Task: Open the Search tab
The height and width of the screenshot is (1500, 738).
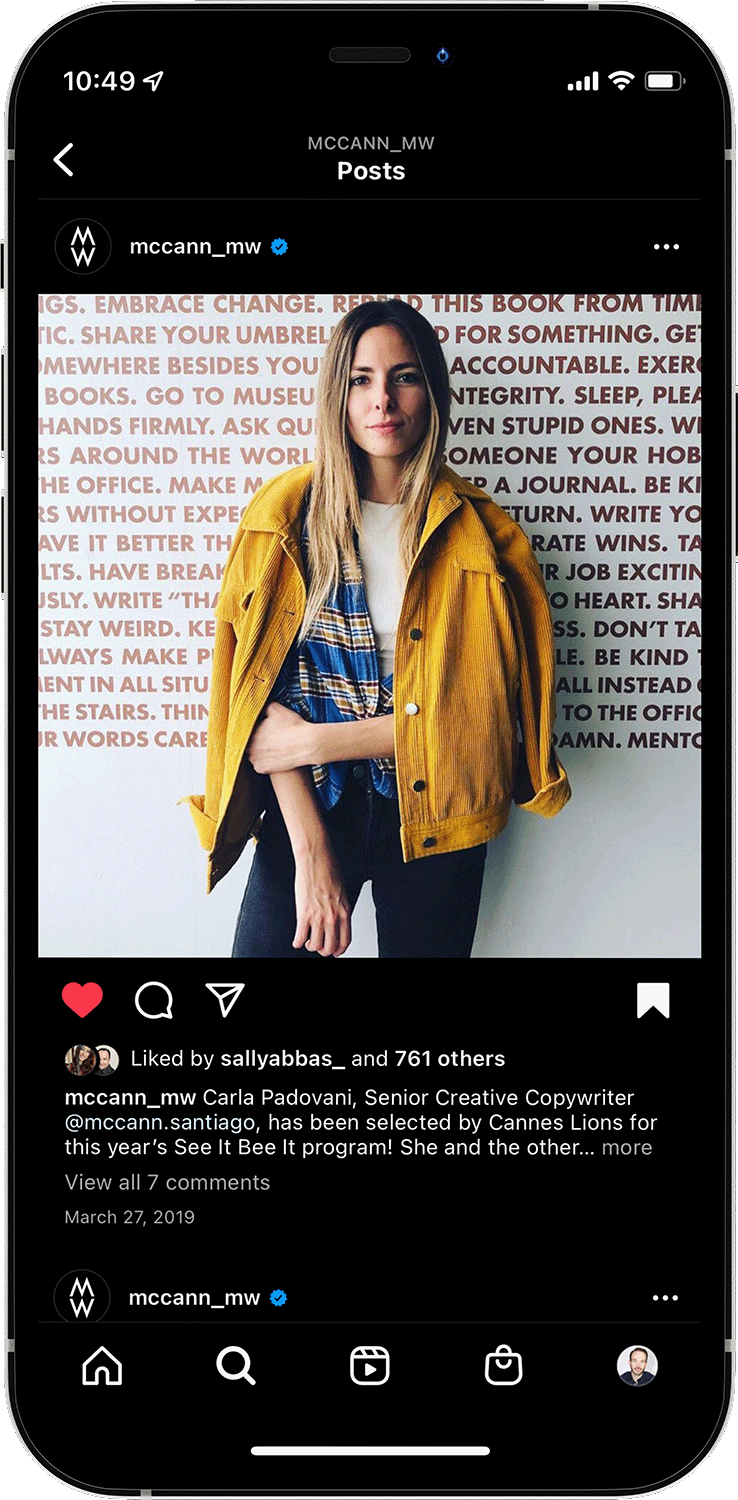Action: click(236, 1366)
